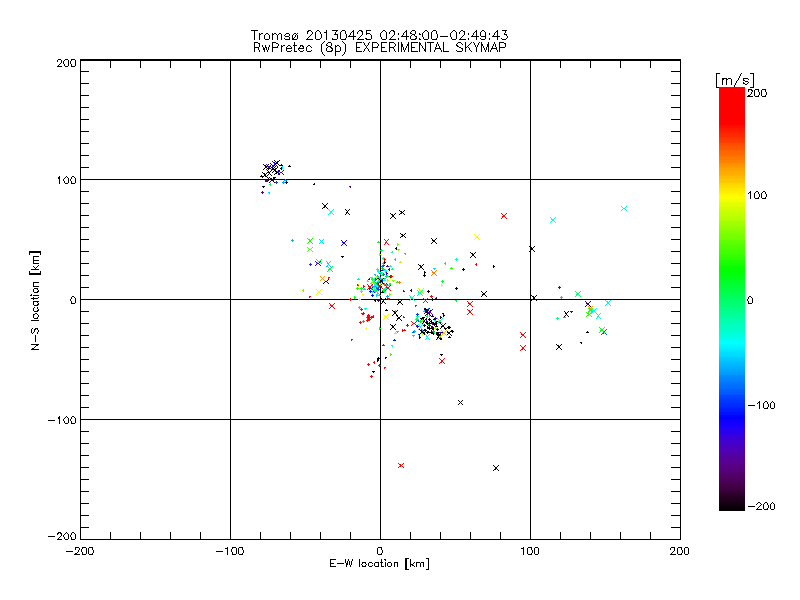Click the colorbar's "100" label
The width and height of the screenshot is (800, 600).
[x=757, y=195]
